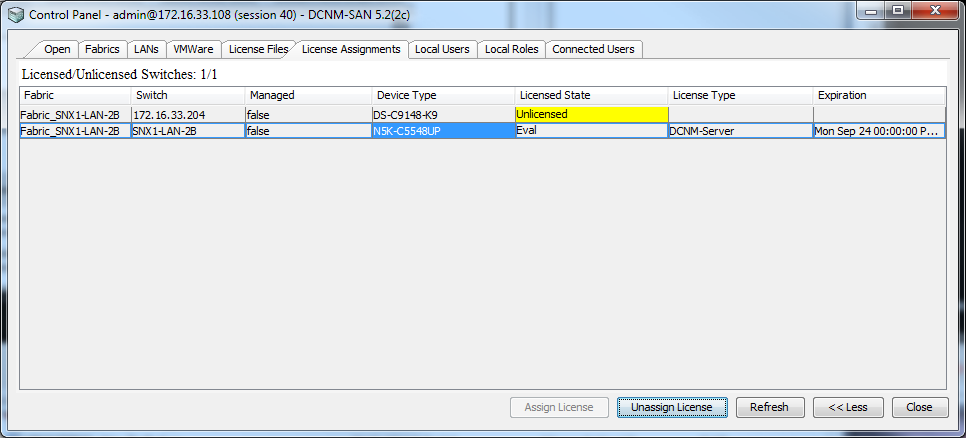This screenshot has height=438, width=966.
Task: Click Managed false cell in DS-C9148-K9 row
Action: [x=308, y=115]
